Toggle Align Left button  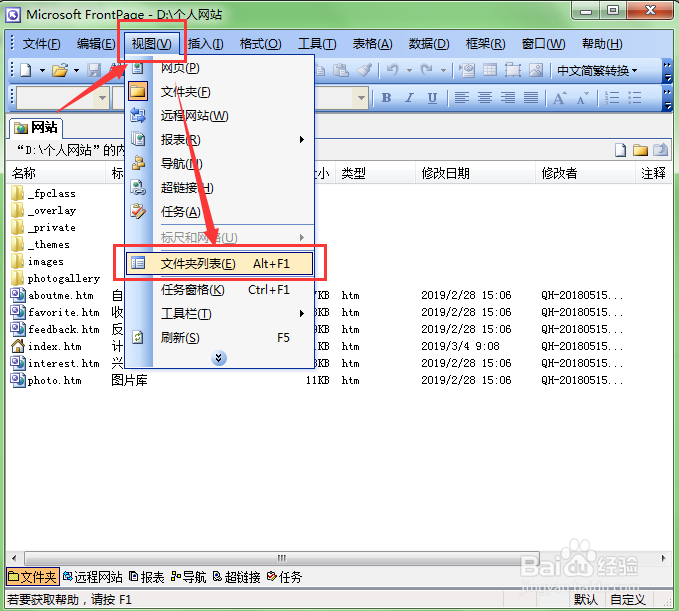[462, 98]
